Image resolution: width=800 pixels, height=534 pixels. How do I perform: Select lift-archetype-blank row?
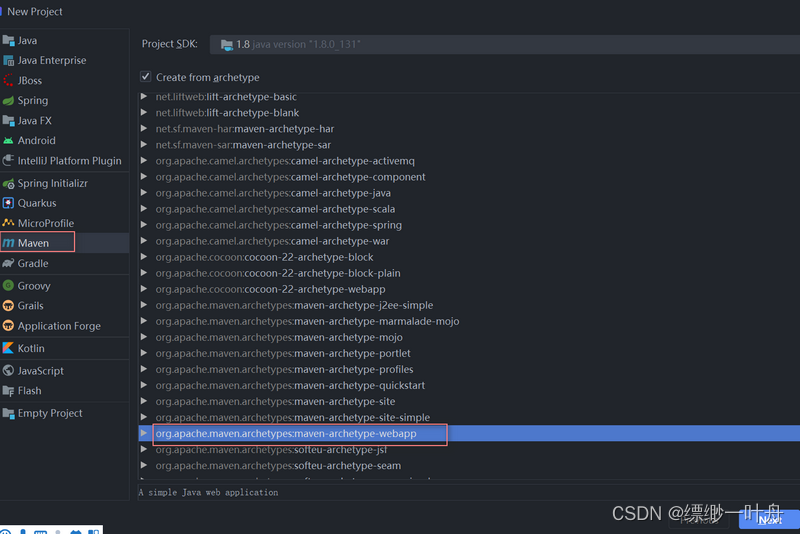(469, 113)
